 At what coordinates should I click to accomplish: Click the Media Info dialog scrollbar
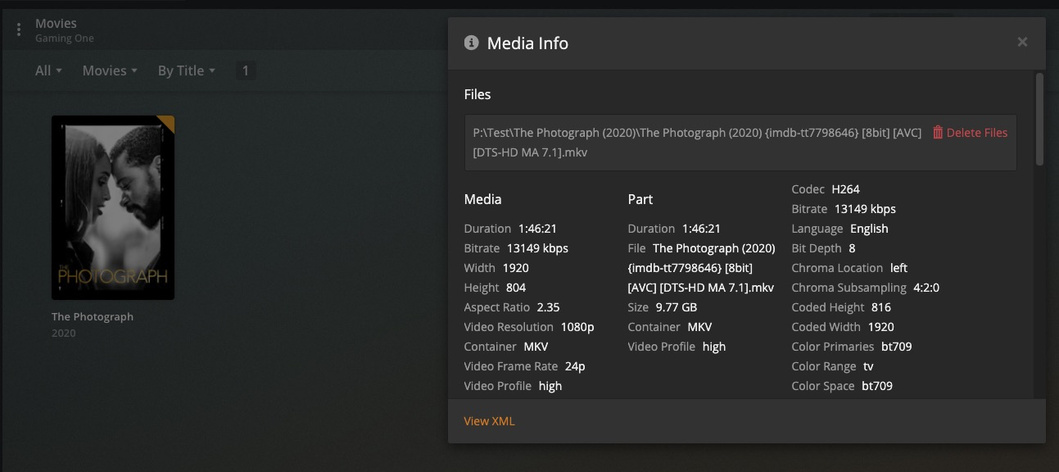pyautogui.click(x=1039, y=120)
